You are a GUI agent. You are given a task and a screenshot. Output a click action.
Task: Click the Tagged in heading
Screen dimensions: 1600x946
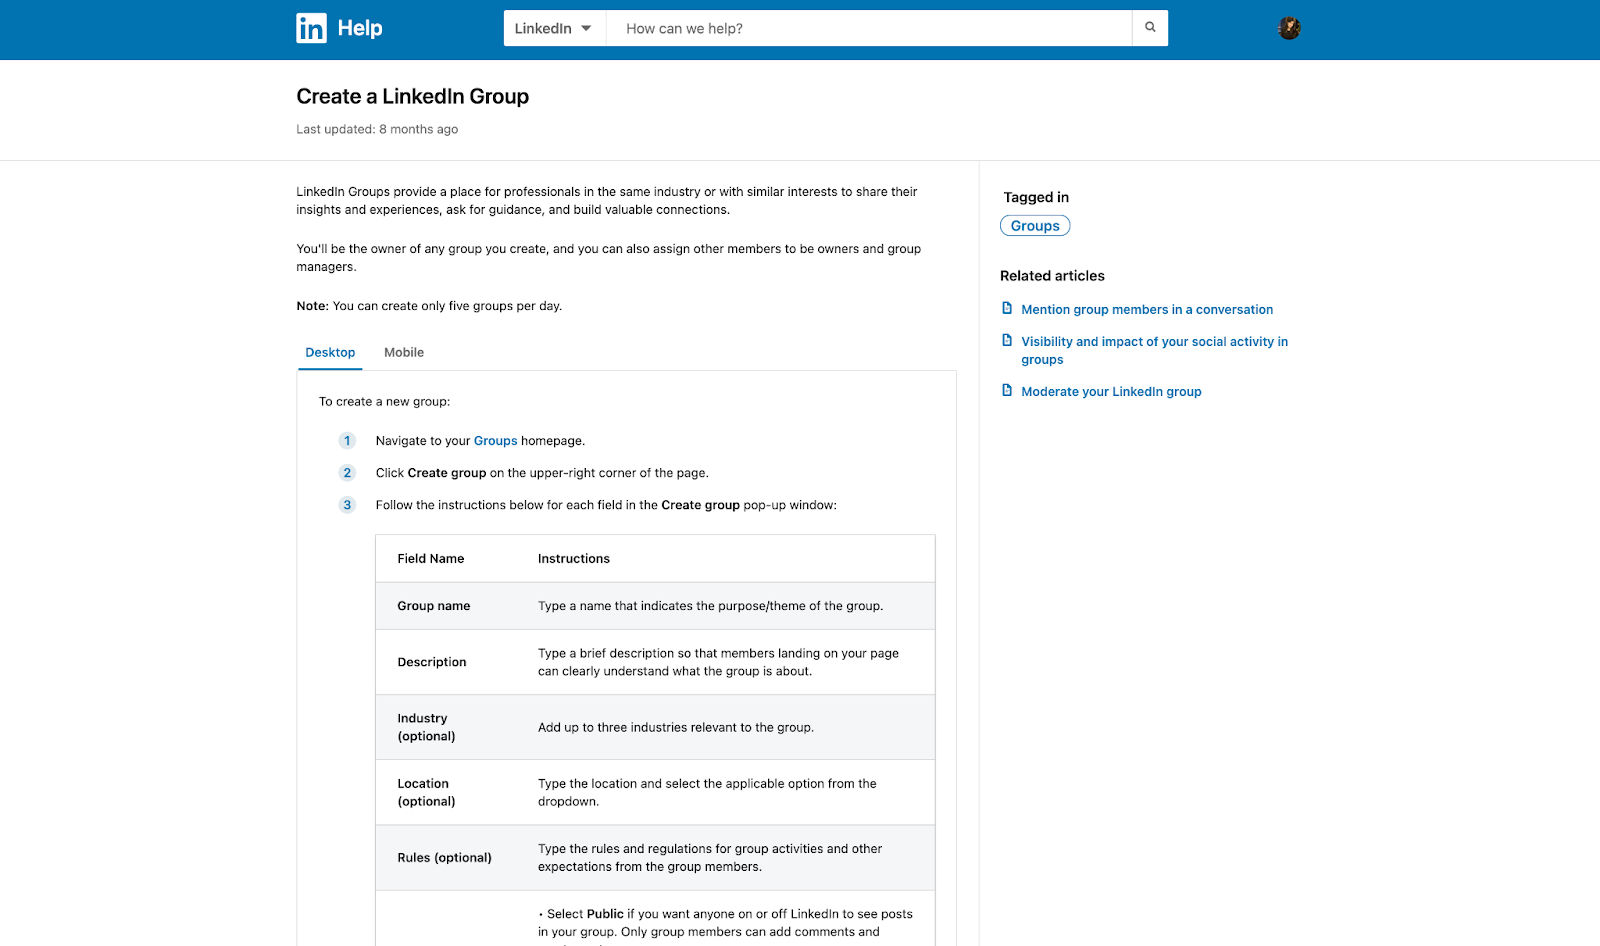pyautogui.click(x=1036, y=197)
